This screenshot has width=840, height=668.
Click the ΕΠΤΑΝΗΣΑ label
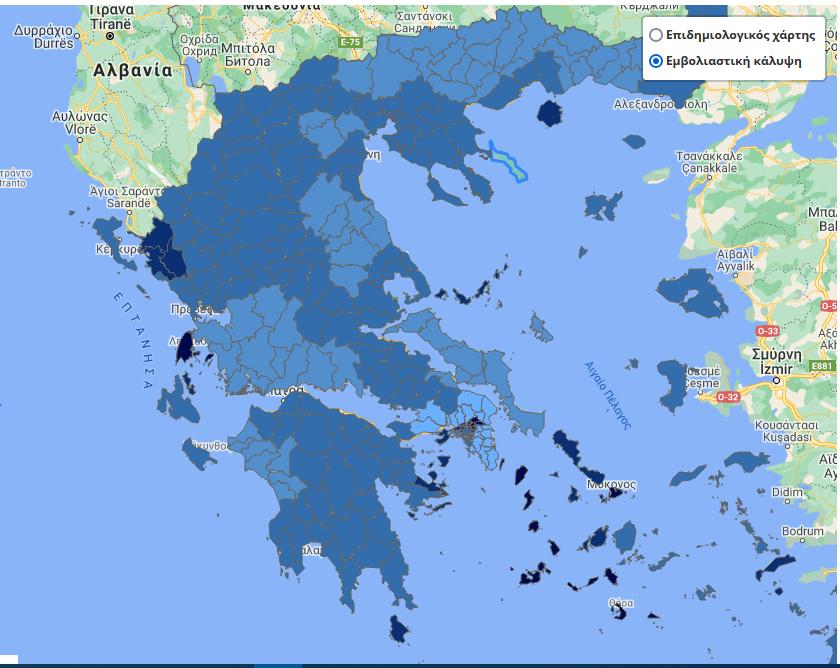pos(134,340)
